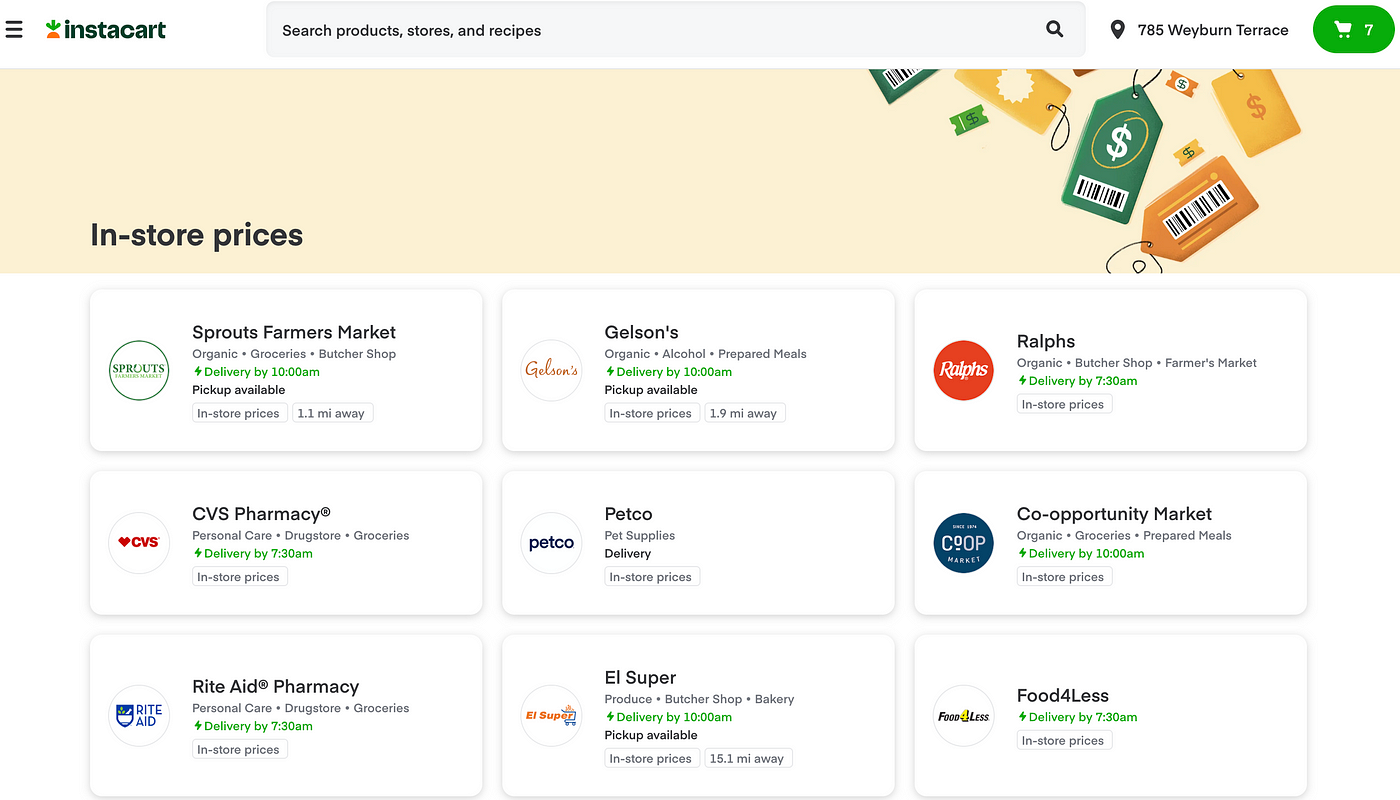The width and height of the screenshot is (1400, 800).
Task: Click the '1.1 mi away' tag
Action: click(332, 413)
